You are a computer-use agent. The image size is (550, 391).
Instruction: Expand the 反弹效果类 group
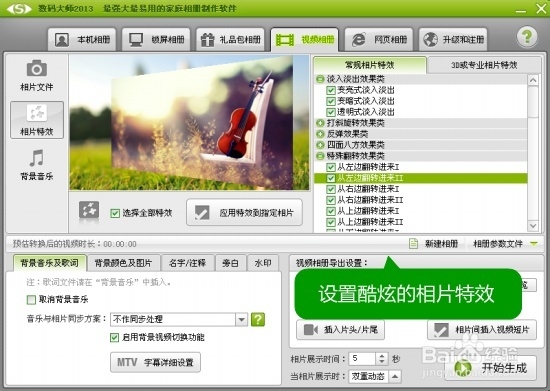320,134
